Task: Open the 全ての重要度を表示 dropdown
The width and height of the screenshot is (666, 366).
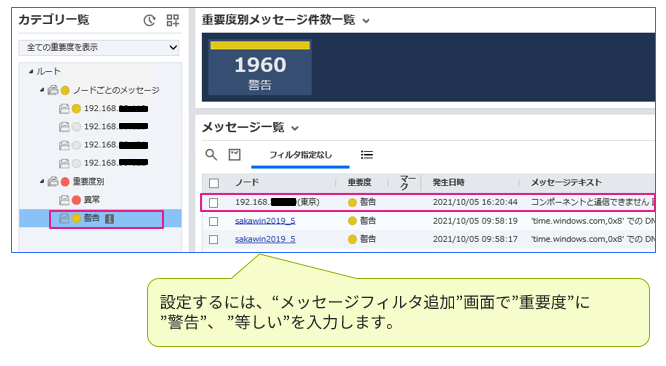Action: pyautogui.click(x=99, y=47)
